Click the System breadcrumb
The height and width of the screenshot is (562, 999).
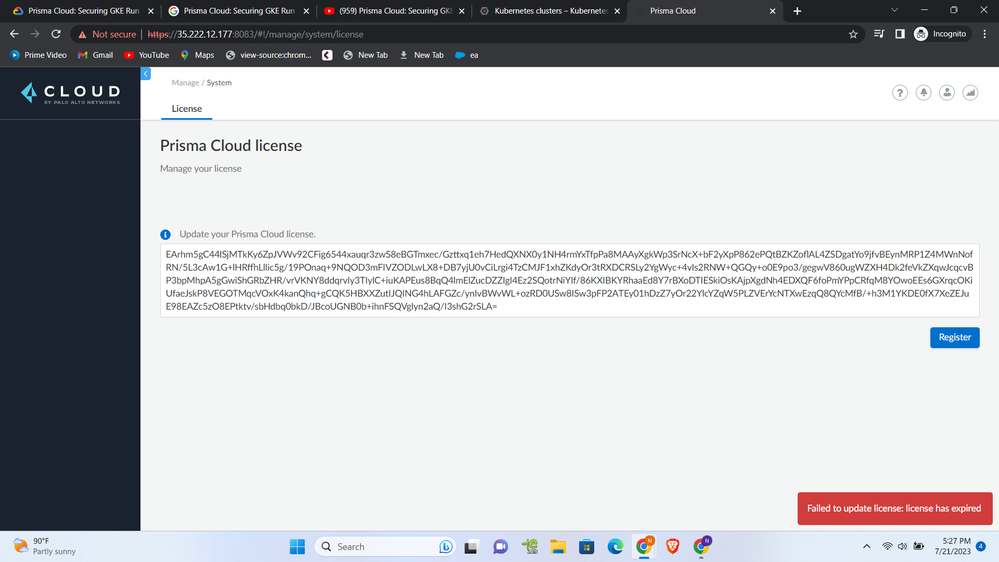tap(219, 83)
